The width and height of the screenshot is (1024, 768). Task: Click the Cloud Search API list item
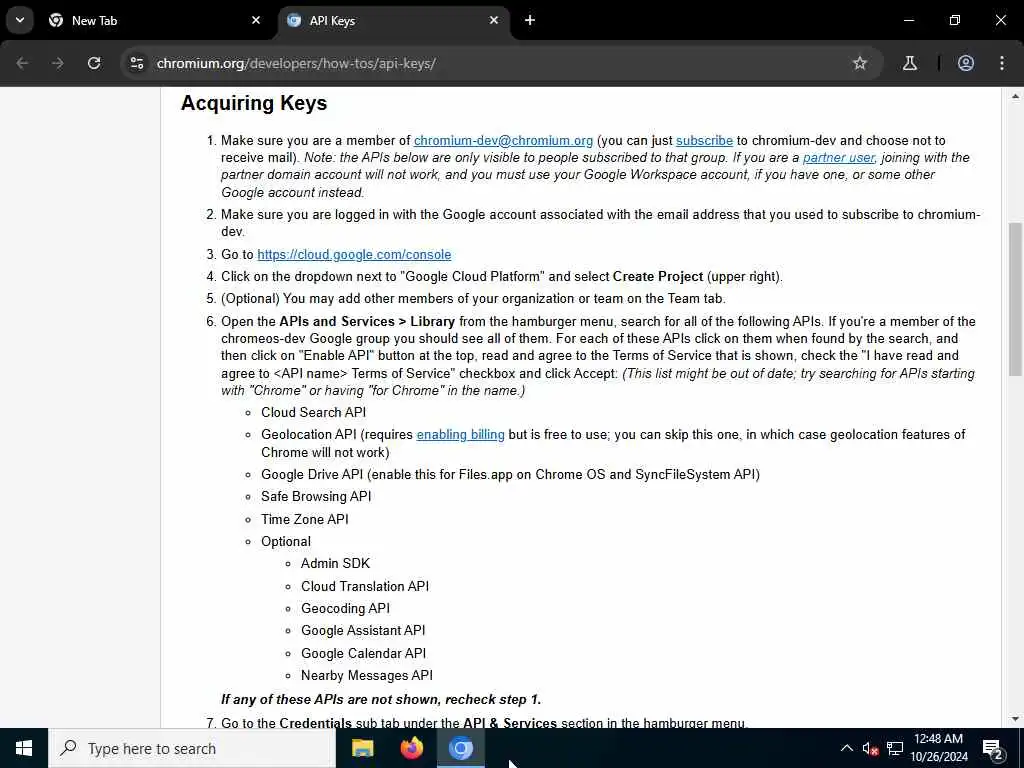pos(313,413)
